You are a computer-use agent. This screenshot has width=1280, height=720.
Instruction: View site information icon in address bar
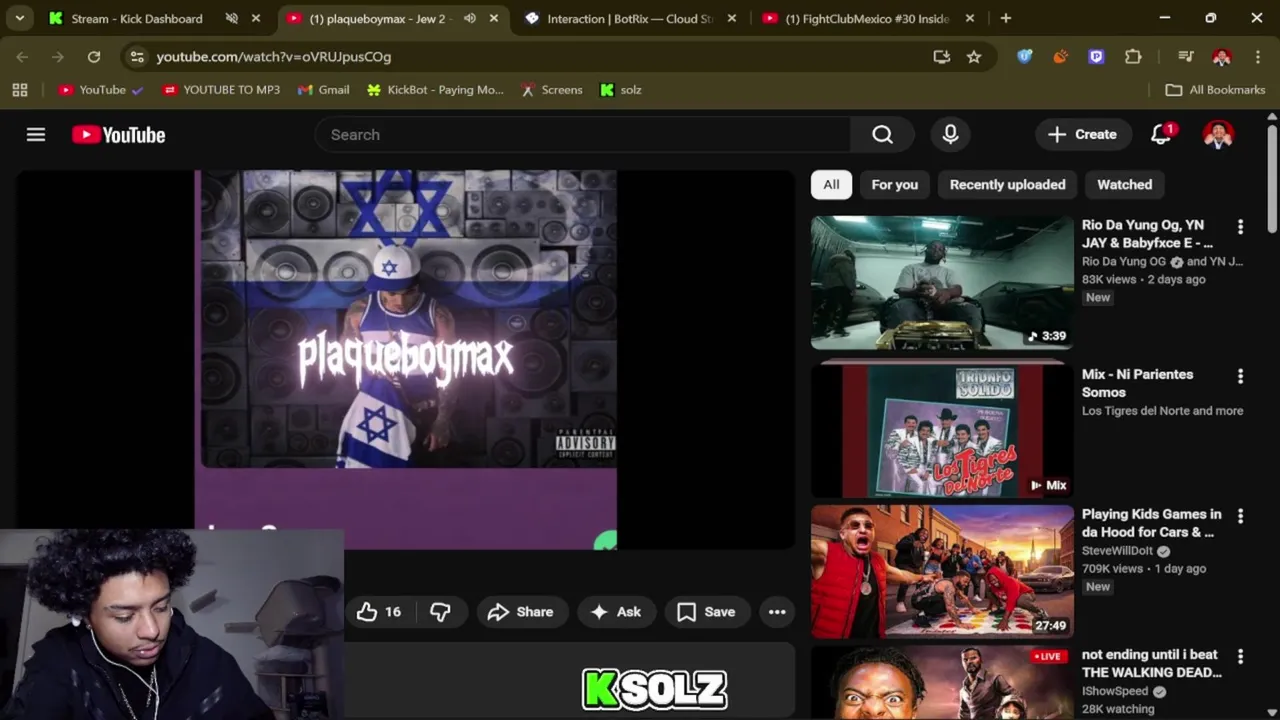(x=137, y=57)
